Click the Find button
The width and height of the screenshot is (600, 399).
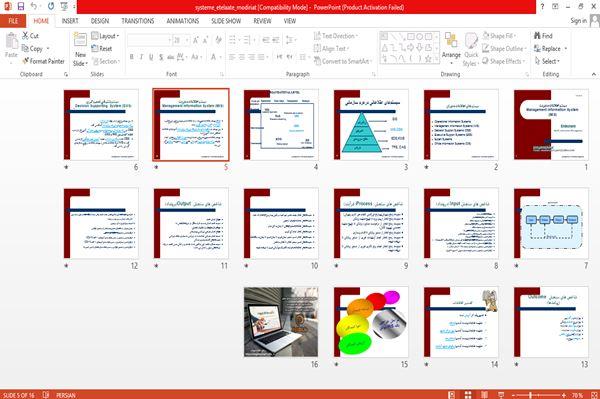(x=543, y=36)
